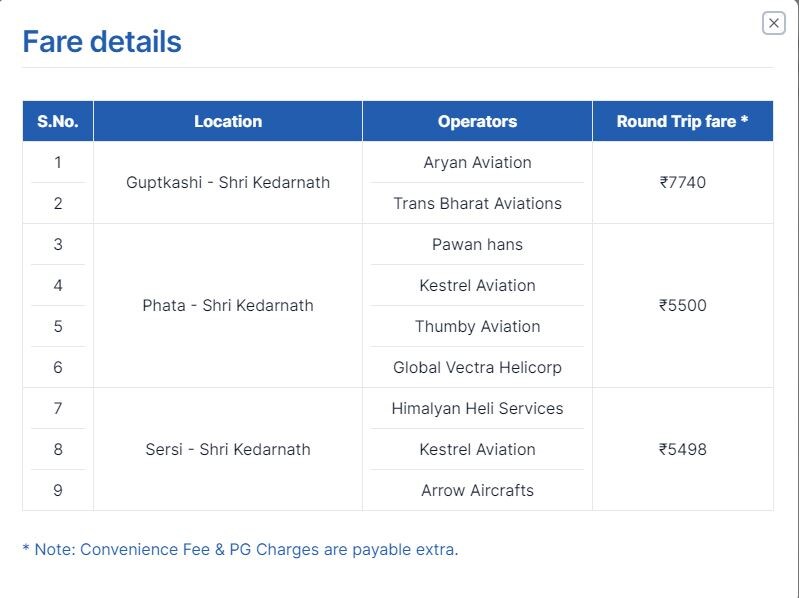Click the S.No. column header

click(58, 121)
